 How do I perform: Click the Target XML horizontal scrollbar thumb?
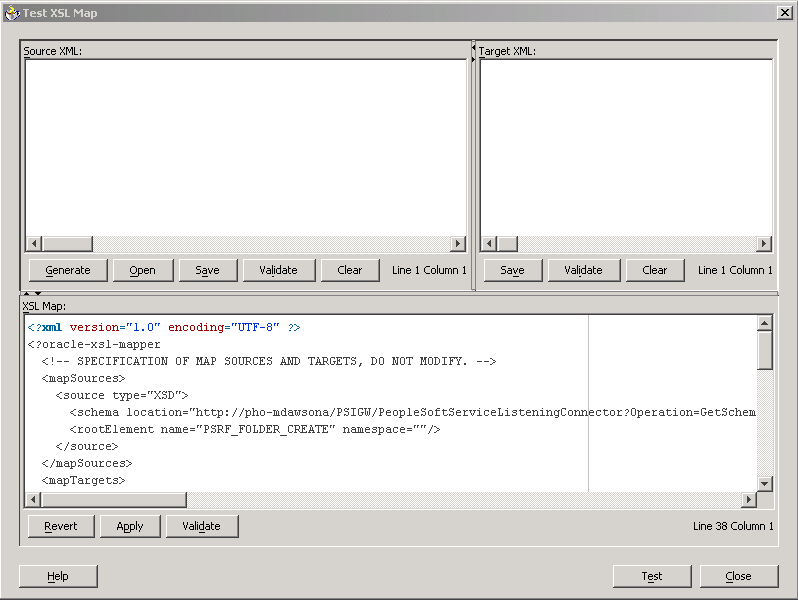tap(507, 244)
